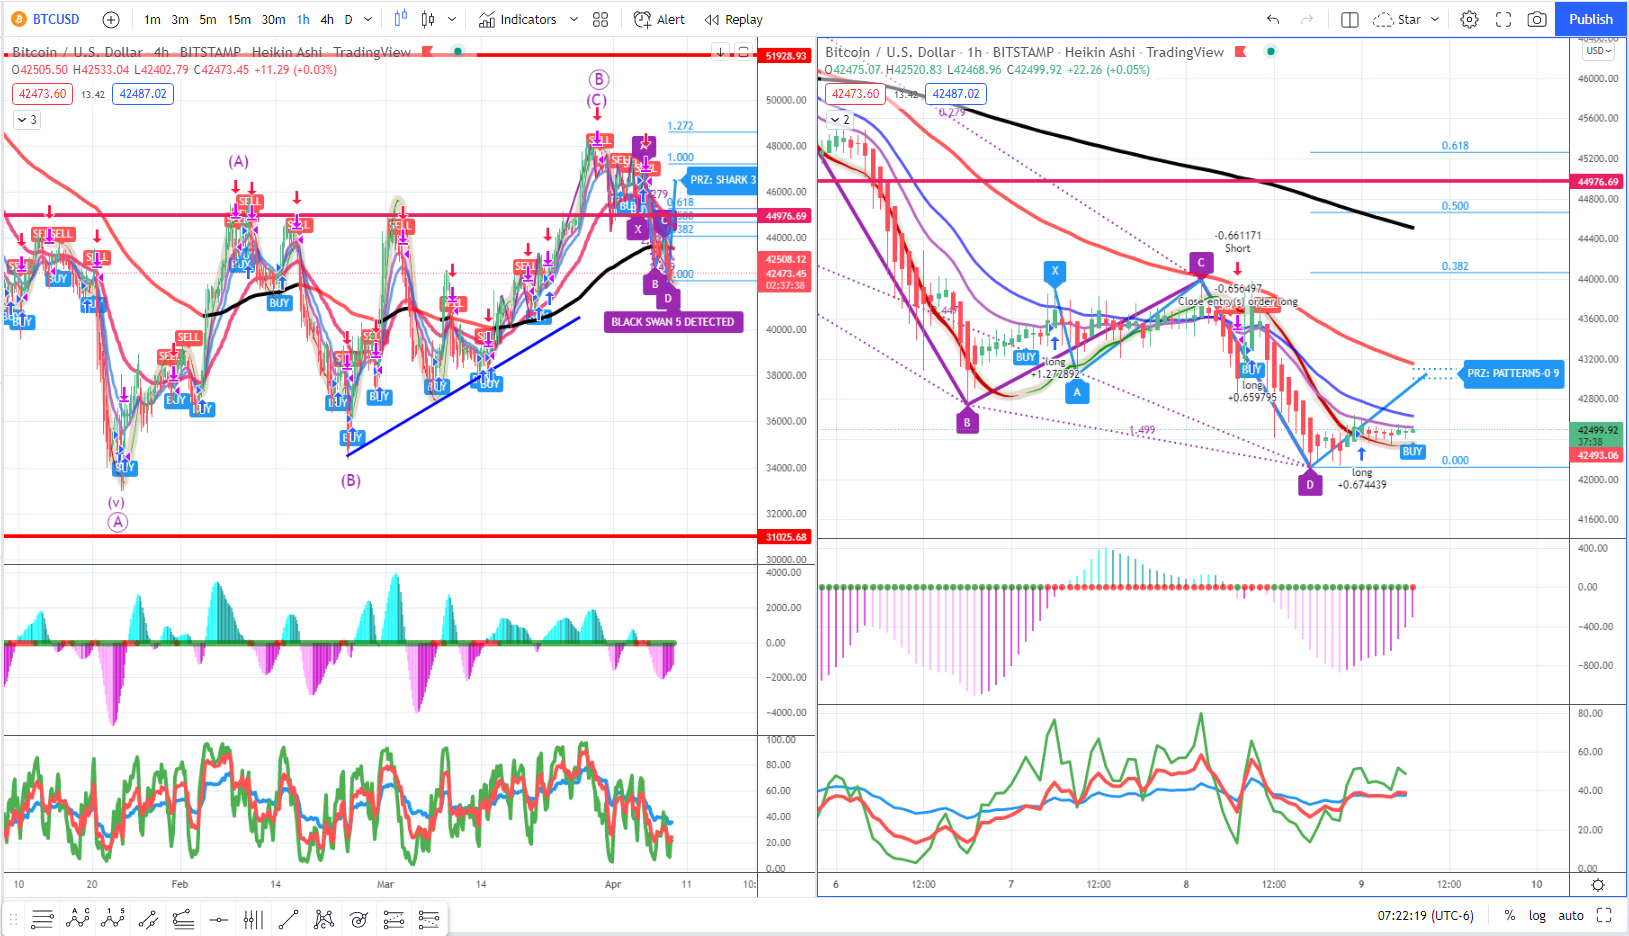Open the time zone 07:22:19 (UTC-6) menu
This screenshot has width=1629, height=936.
tap(1425, 915)
